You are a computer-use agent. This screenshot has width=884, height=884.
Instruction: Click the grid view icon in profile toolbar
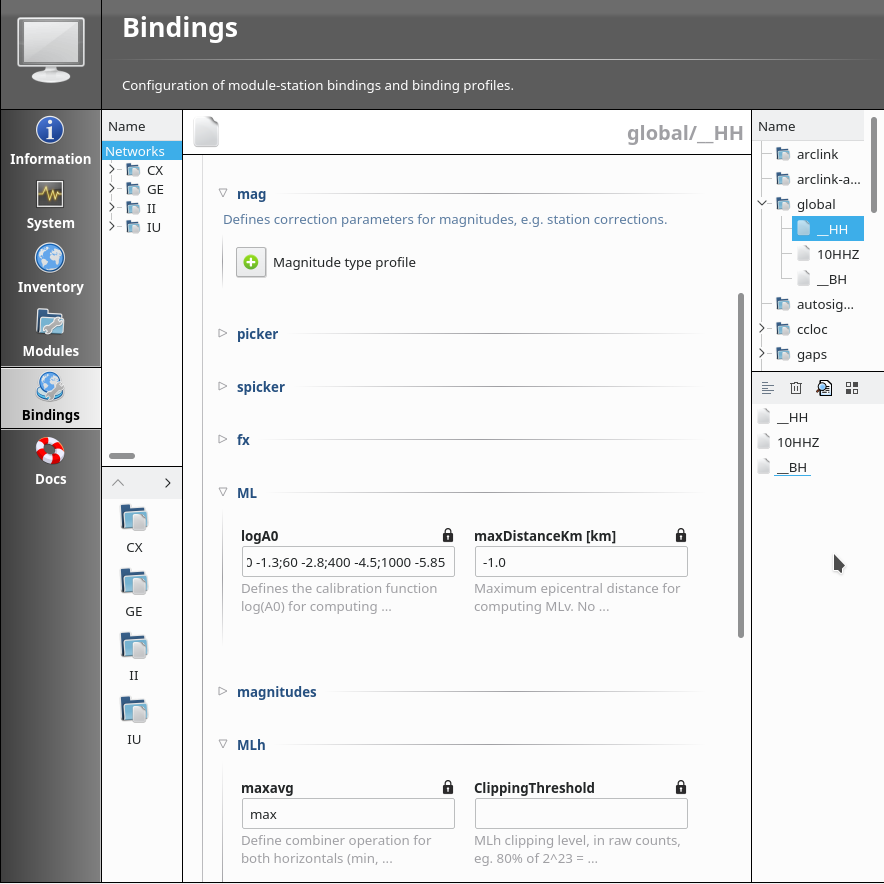coord(852,388)
